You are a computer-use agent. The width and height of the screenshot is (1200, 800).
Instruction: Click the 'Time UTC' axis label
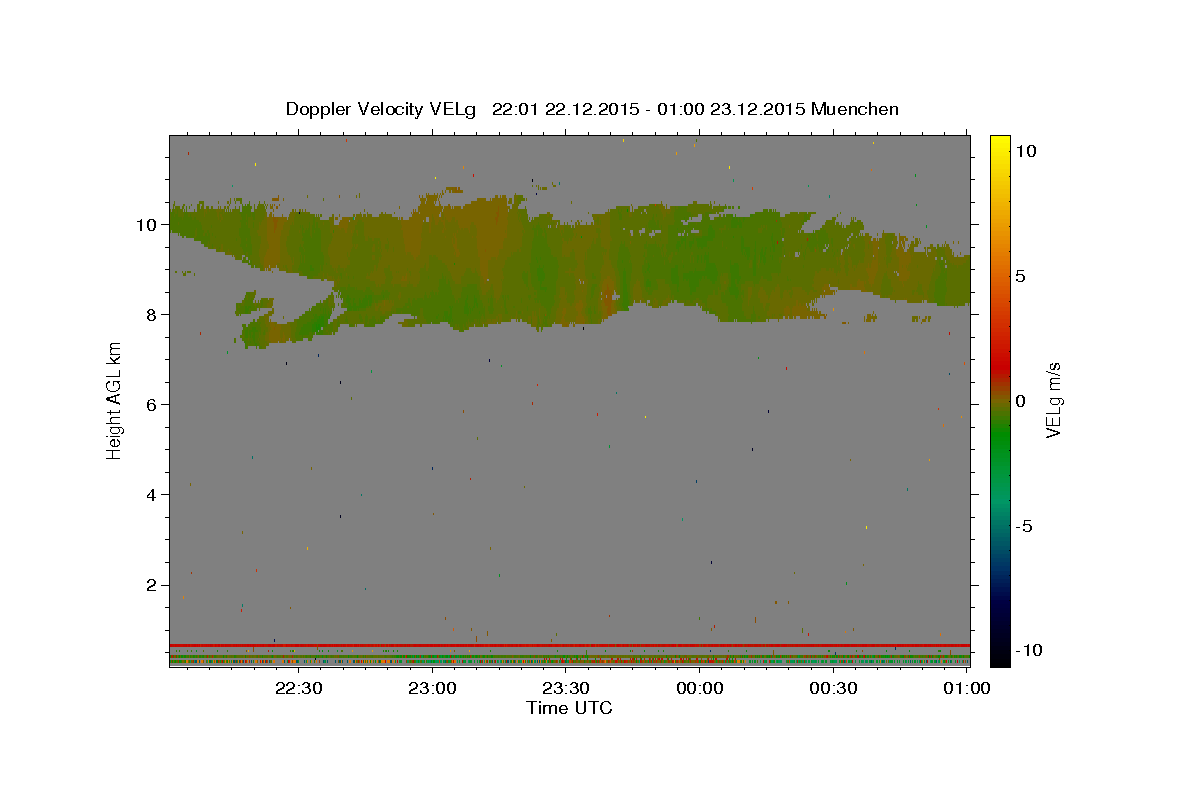click(x=569, y=708)
